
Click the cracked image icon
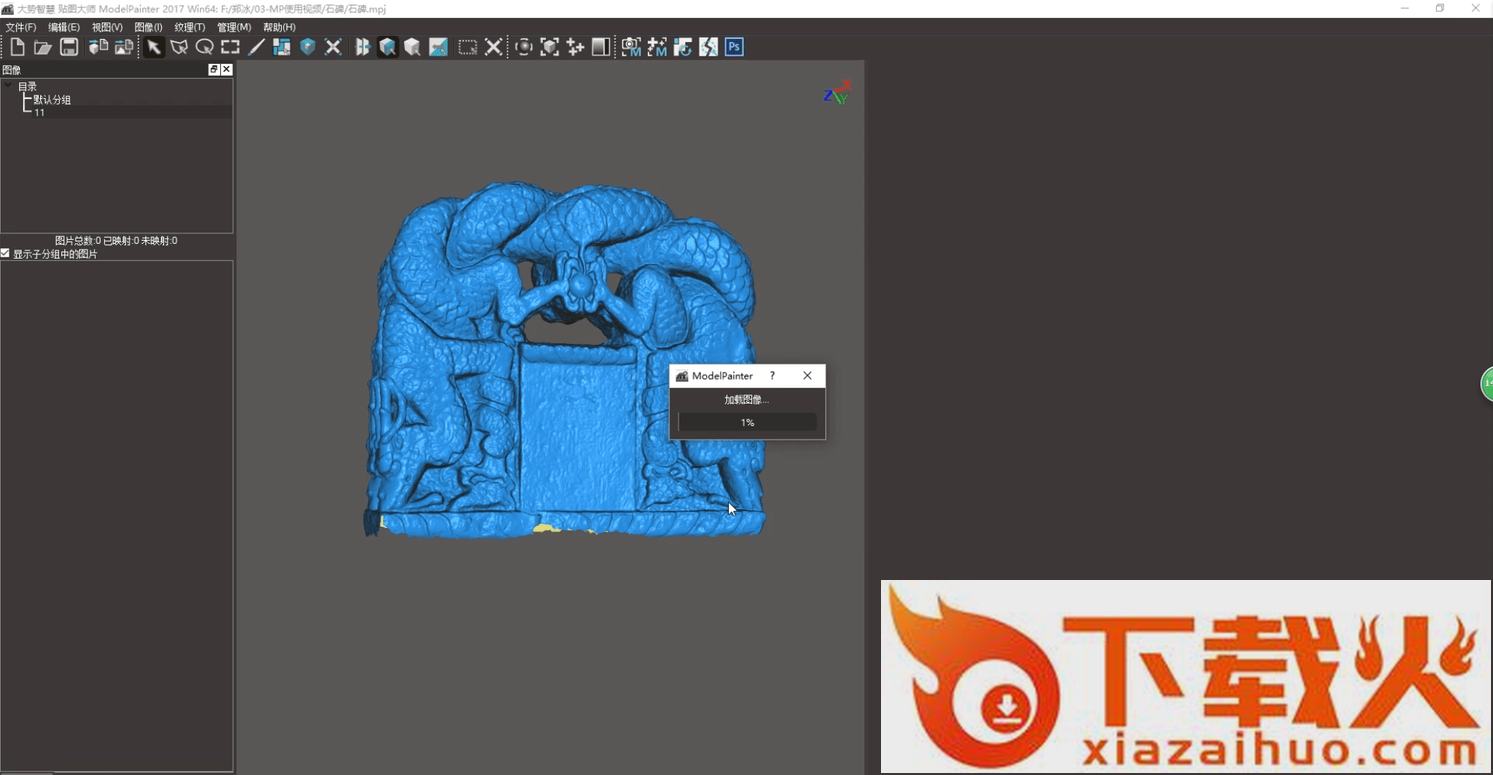pyautogui.click(x=708, y=47)
